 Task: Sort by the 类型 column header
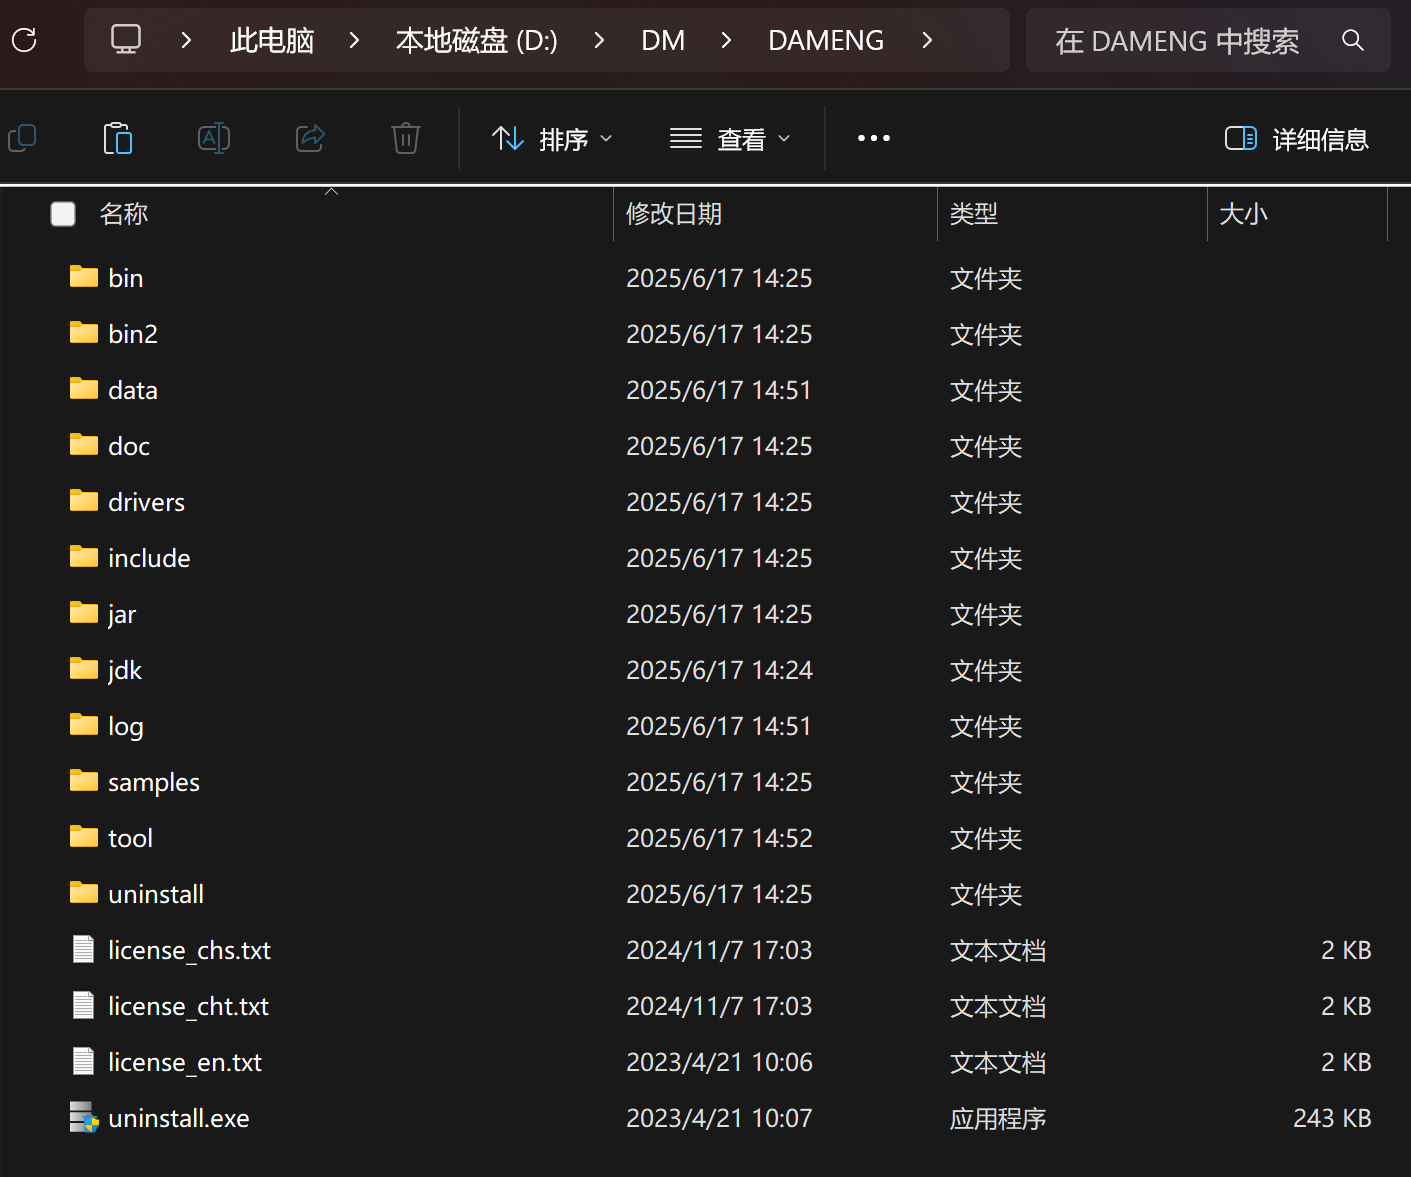pyautogui.click(x=974, y=214)
